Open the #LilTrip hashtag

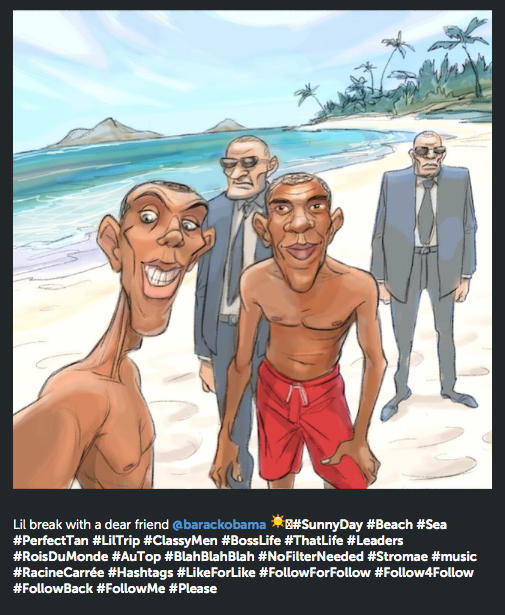(116, 541)
